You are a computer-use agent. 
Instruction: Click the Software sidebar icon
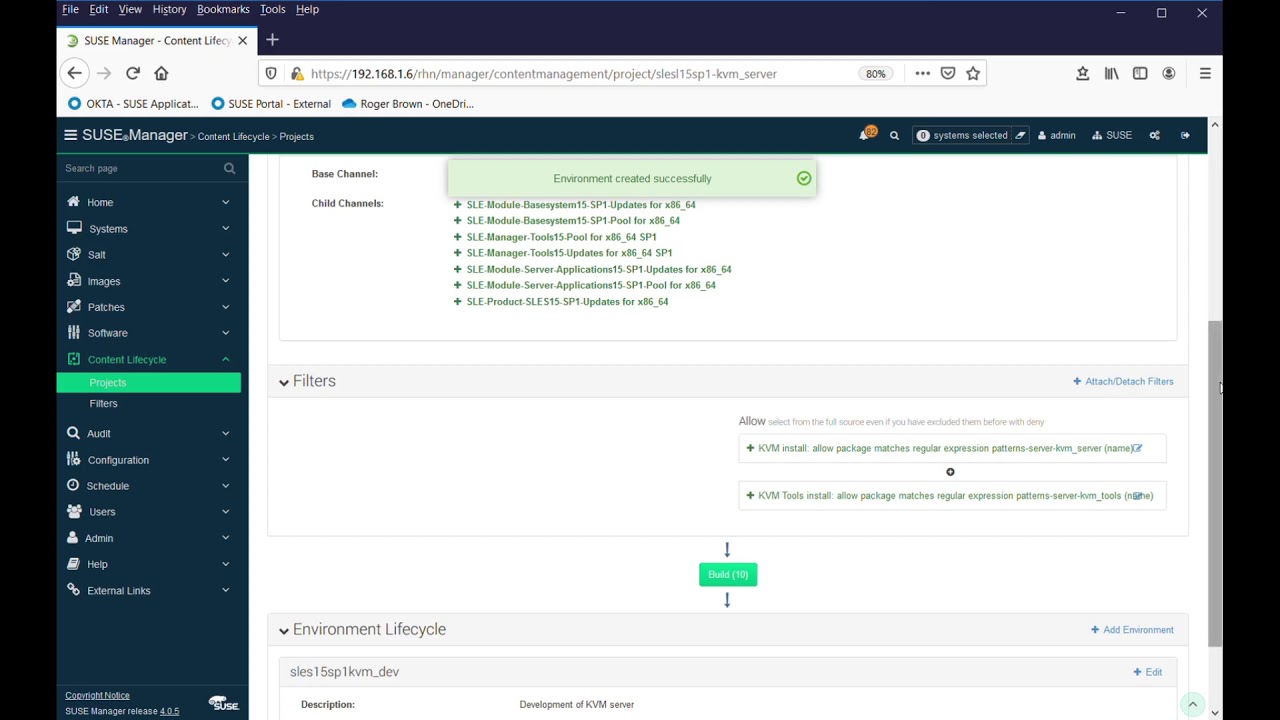(x=73, y=332)
